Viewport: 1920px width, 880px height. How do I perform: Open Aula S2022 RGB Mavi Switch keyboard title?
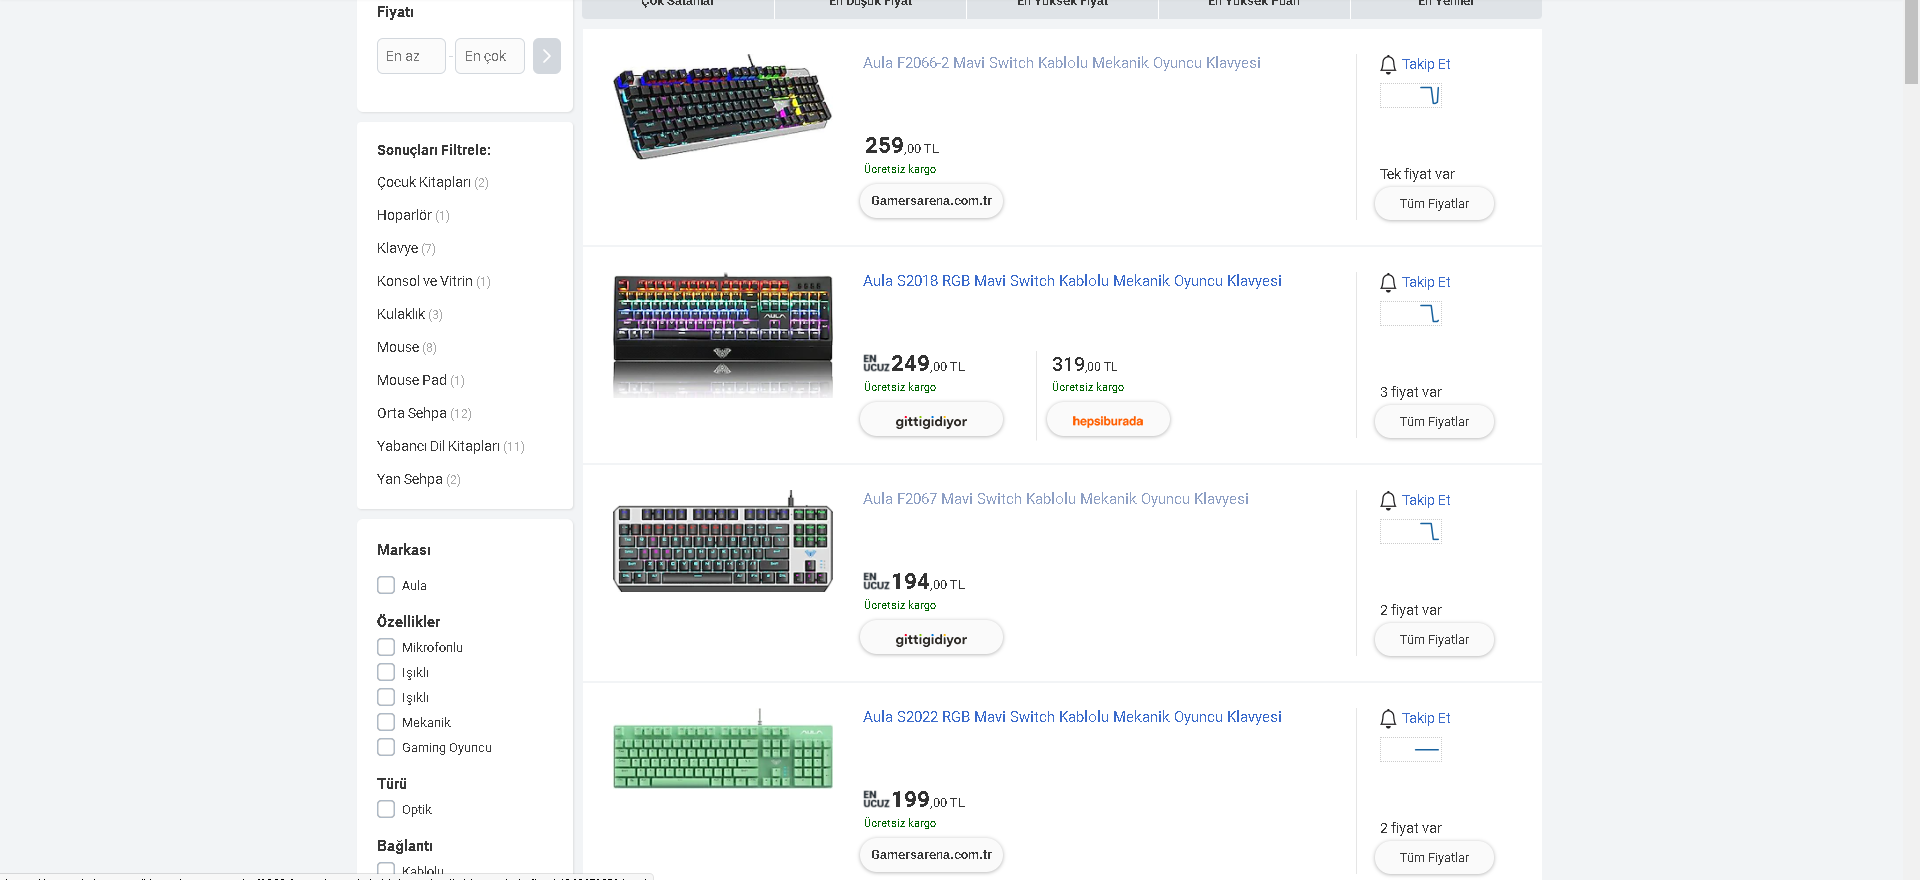1072,717
